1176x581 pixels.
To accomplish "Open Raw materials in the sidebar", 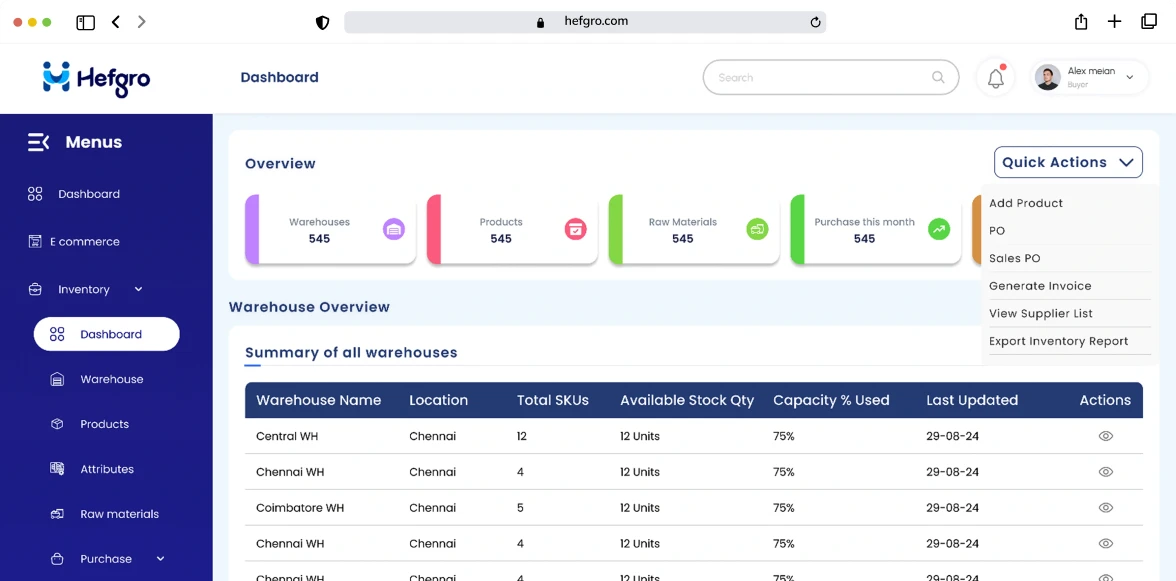I will (119, 514).
